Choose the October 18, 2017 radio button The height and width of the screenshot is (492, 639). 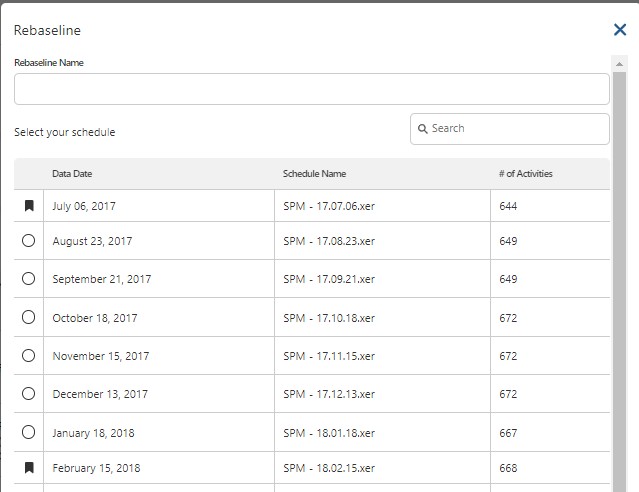click(x=28, y=318)
